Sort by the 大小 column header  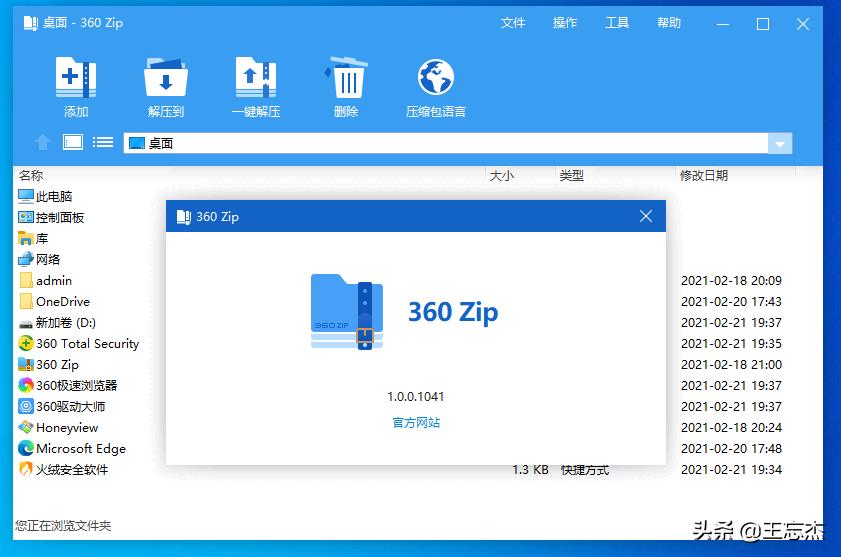[x=502, y=175]
